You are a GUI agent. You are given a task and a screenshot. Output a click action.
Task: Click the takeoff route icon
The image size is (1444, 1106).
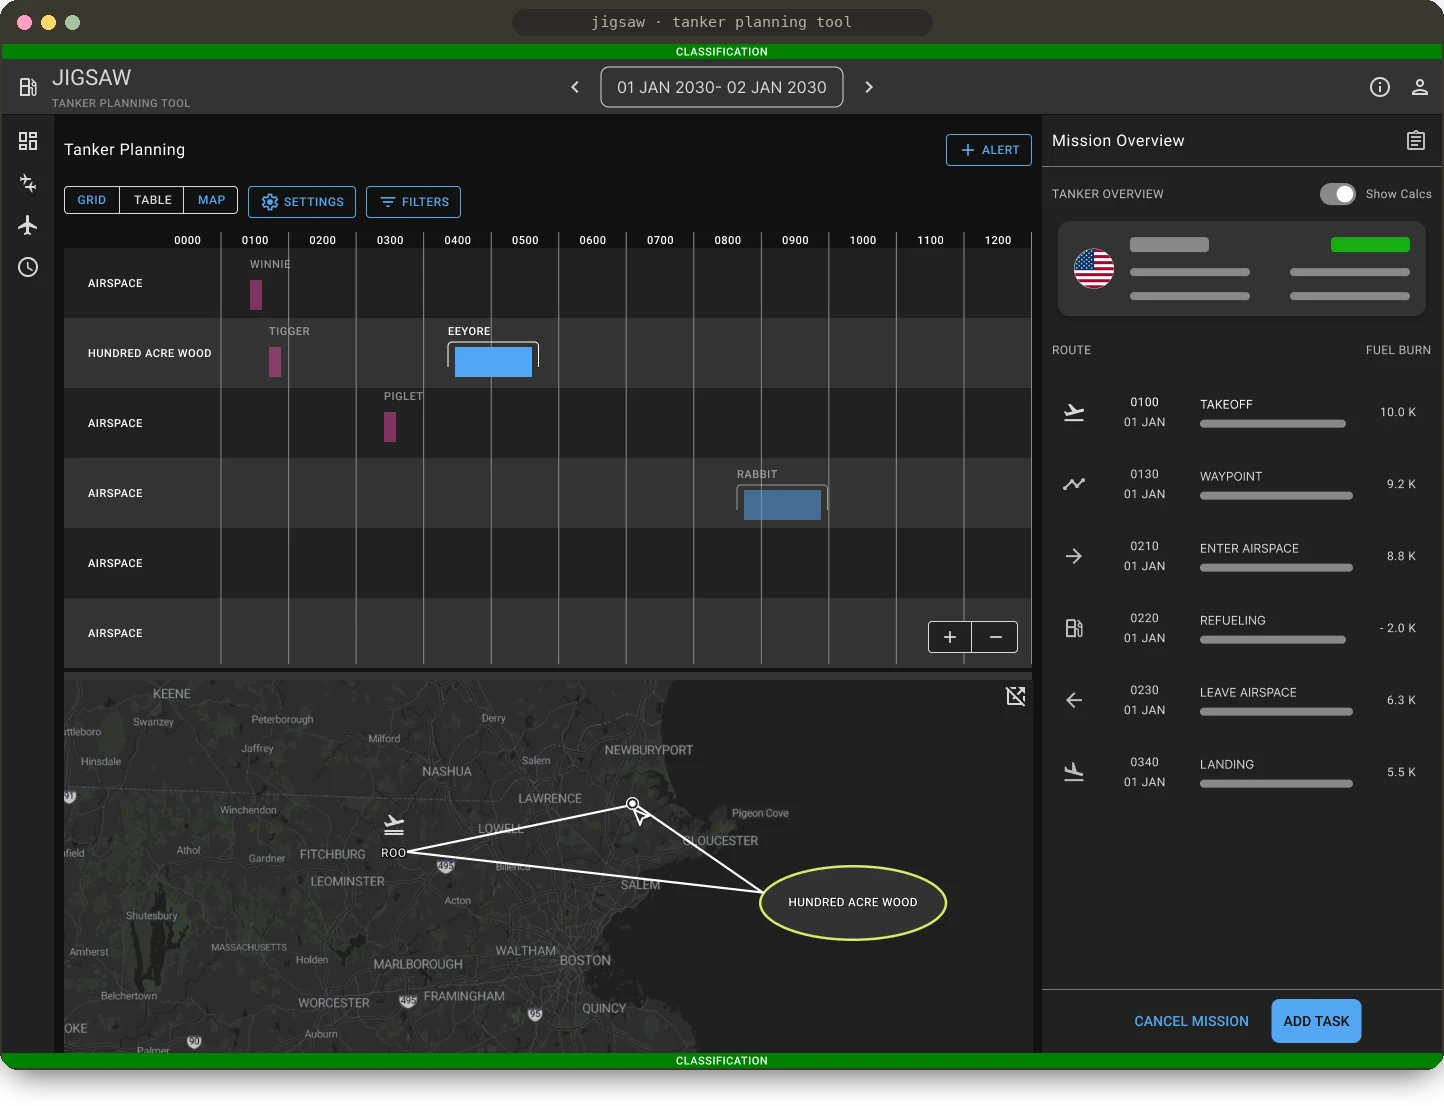click(x=1074, y=412)
